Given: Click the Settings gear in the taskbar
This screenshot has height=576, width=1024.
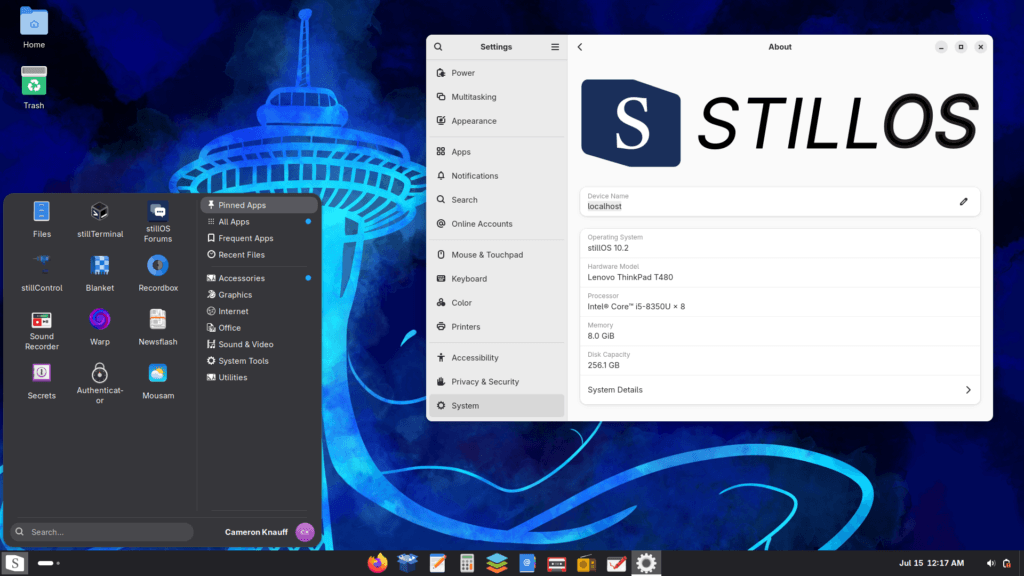Looking at the screenshot, I should click(646, 563).
